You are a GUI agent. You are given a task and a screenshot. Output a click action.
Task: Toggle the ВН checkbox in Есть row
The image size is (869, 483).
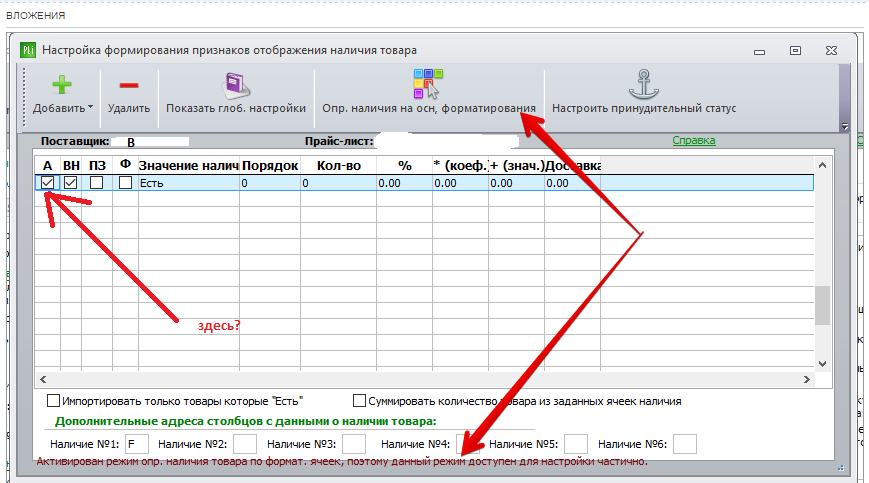pyautogui.click(x=70, y=182)
